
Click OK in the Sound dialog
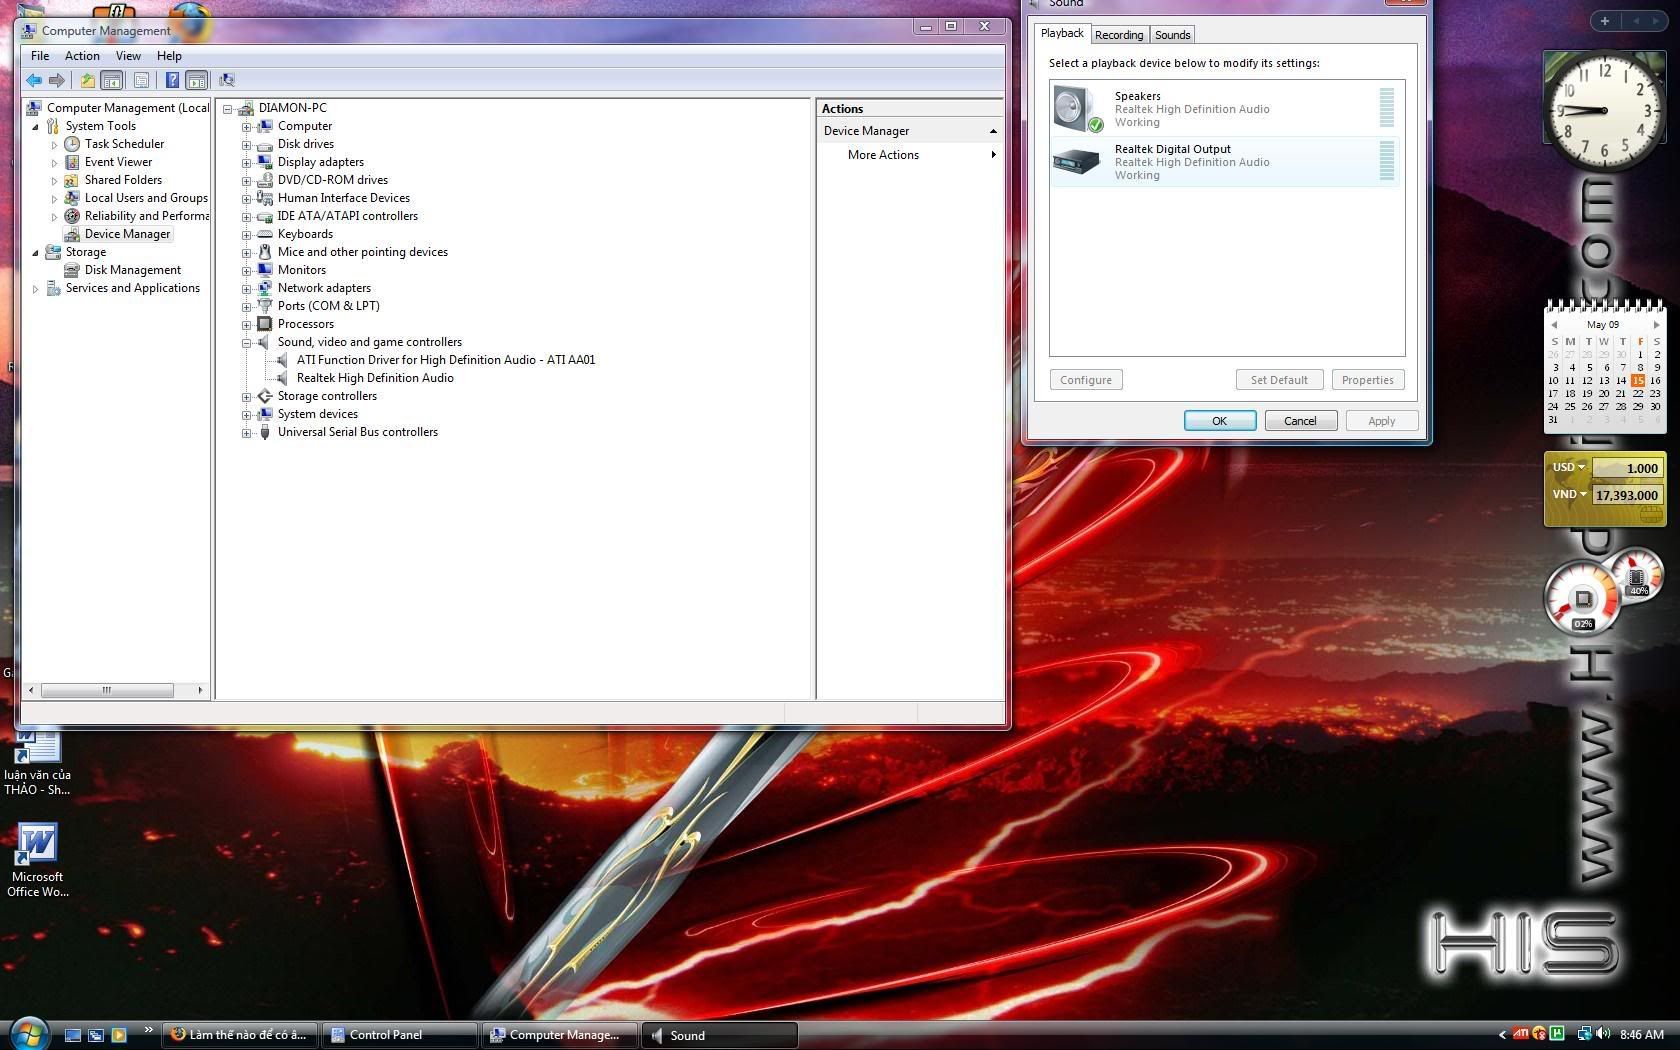click(1220, 421)
